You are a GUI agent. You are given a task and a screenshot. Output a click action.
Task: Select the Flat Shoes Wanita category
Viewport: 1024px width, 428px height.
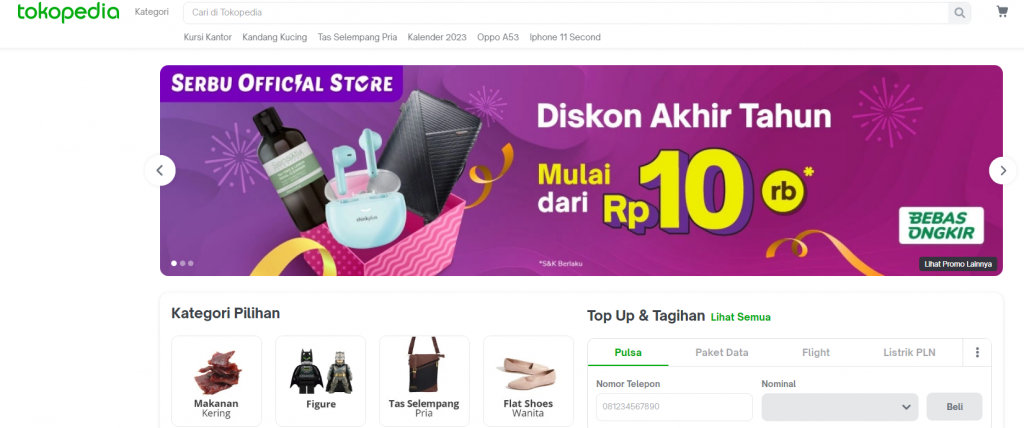[x=528, y=381]
